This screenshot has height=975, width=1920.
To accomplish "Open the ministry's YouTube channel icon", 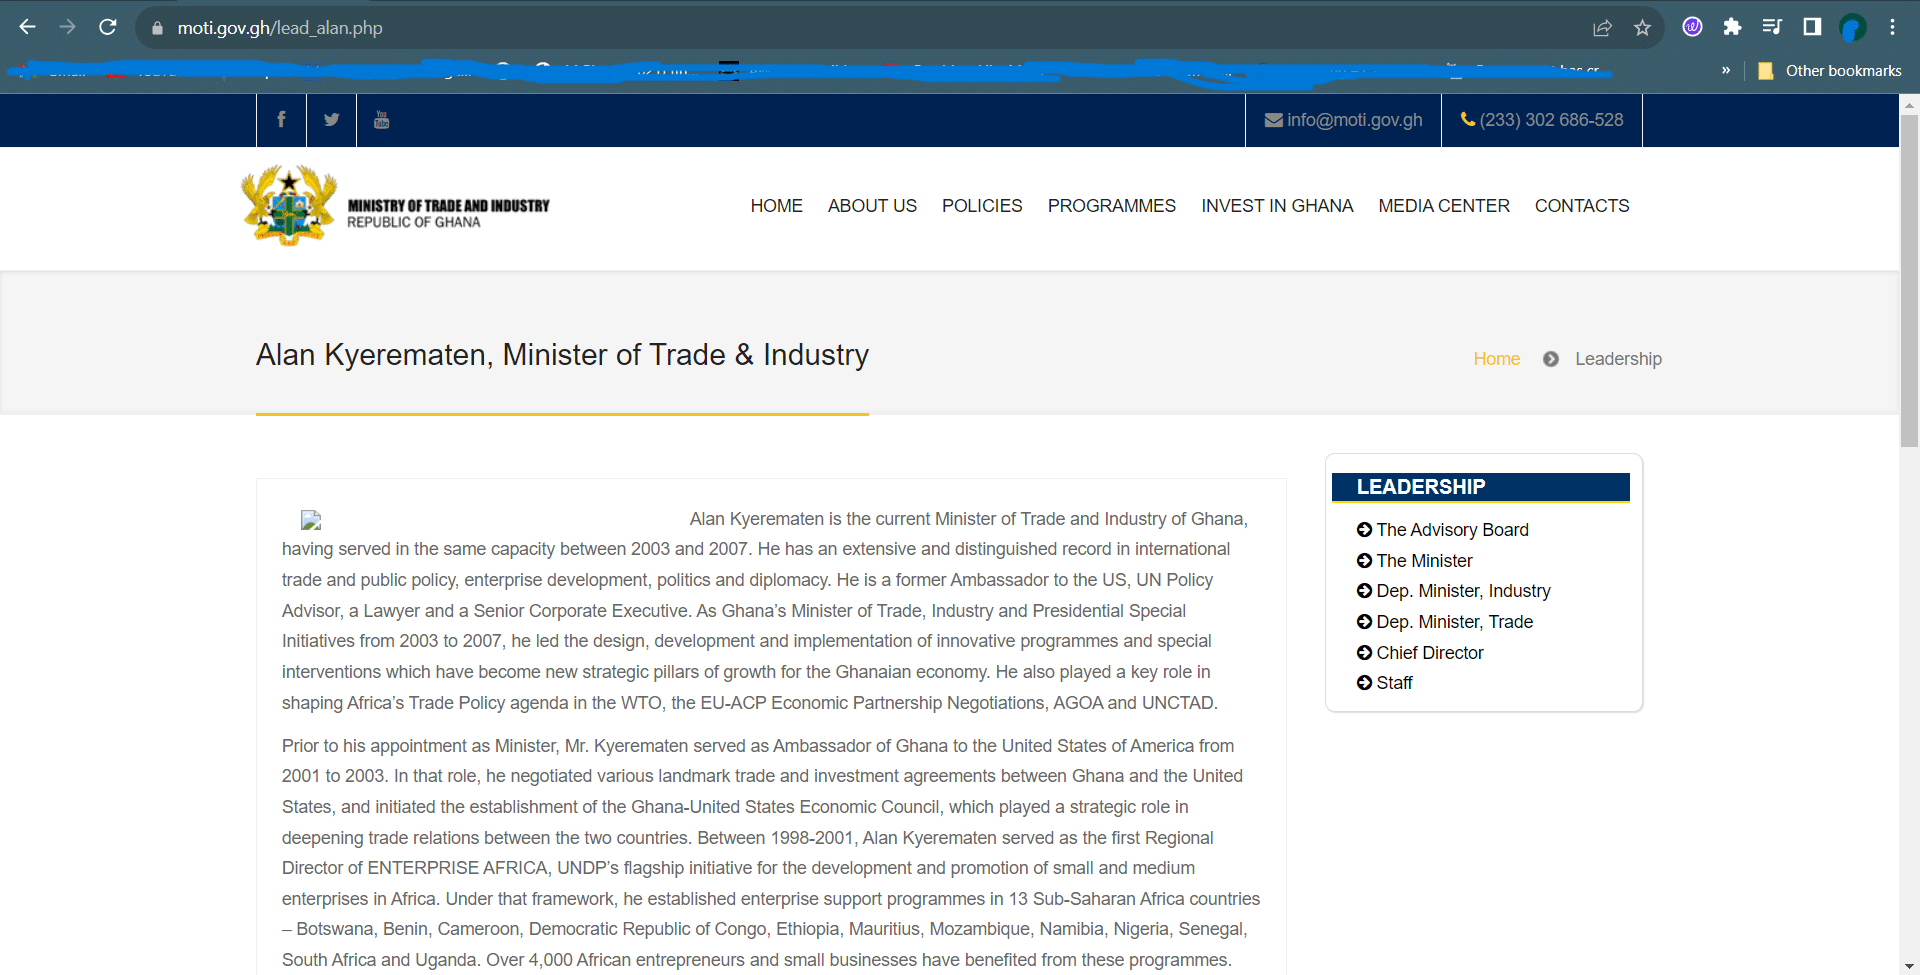I will click(381, 120).
